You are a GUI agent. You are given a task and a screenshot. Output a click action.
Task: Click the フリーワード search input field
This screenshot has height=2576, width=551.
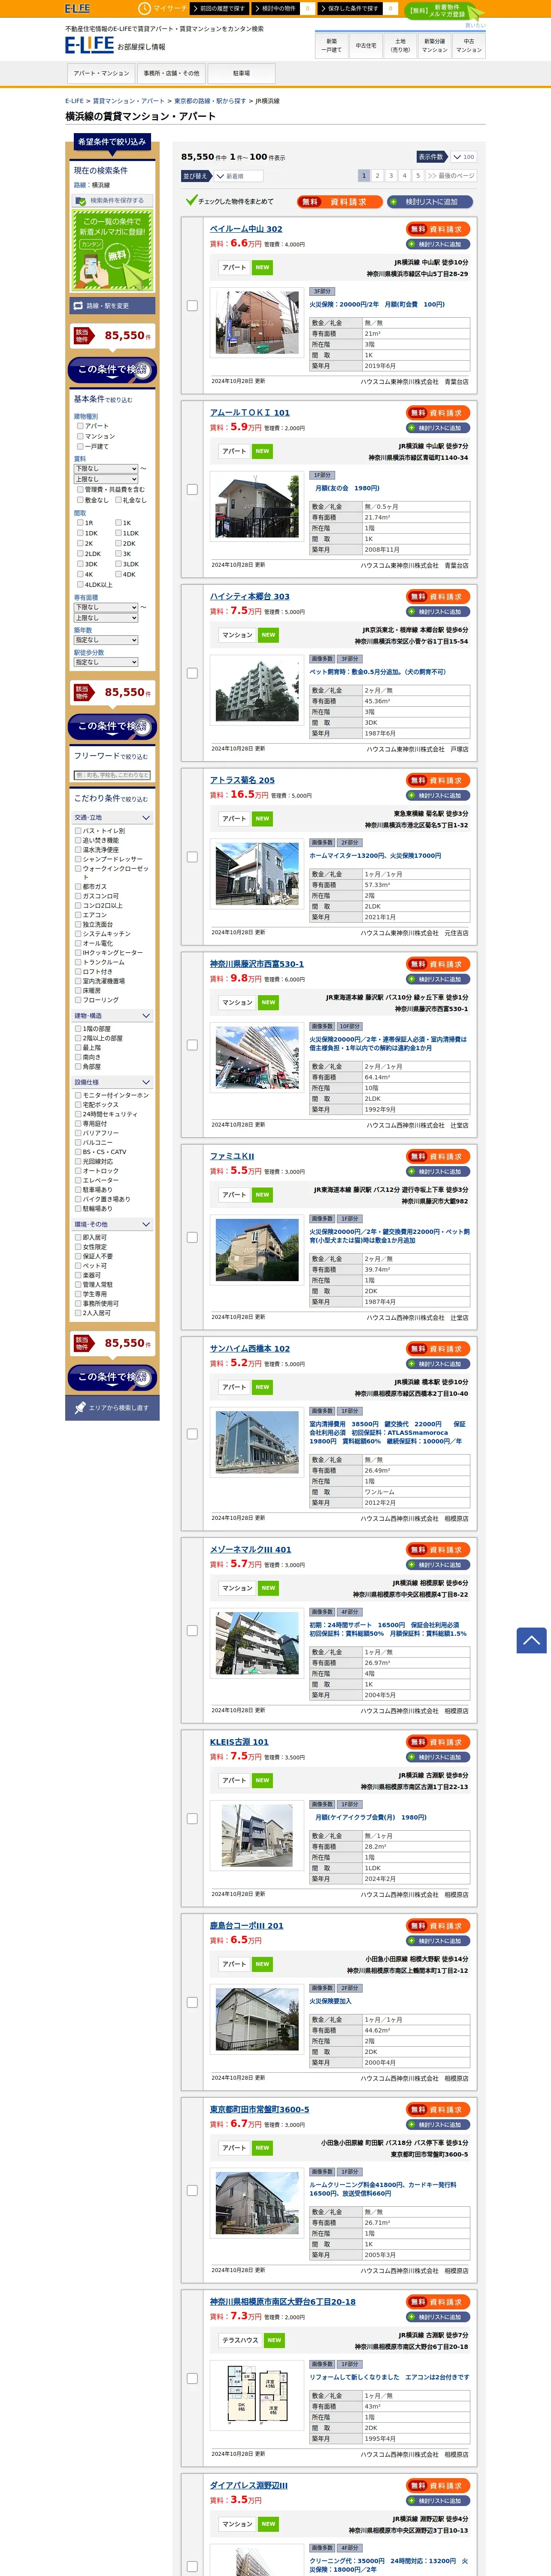tap(112, 775)
